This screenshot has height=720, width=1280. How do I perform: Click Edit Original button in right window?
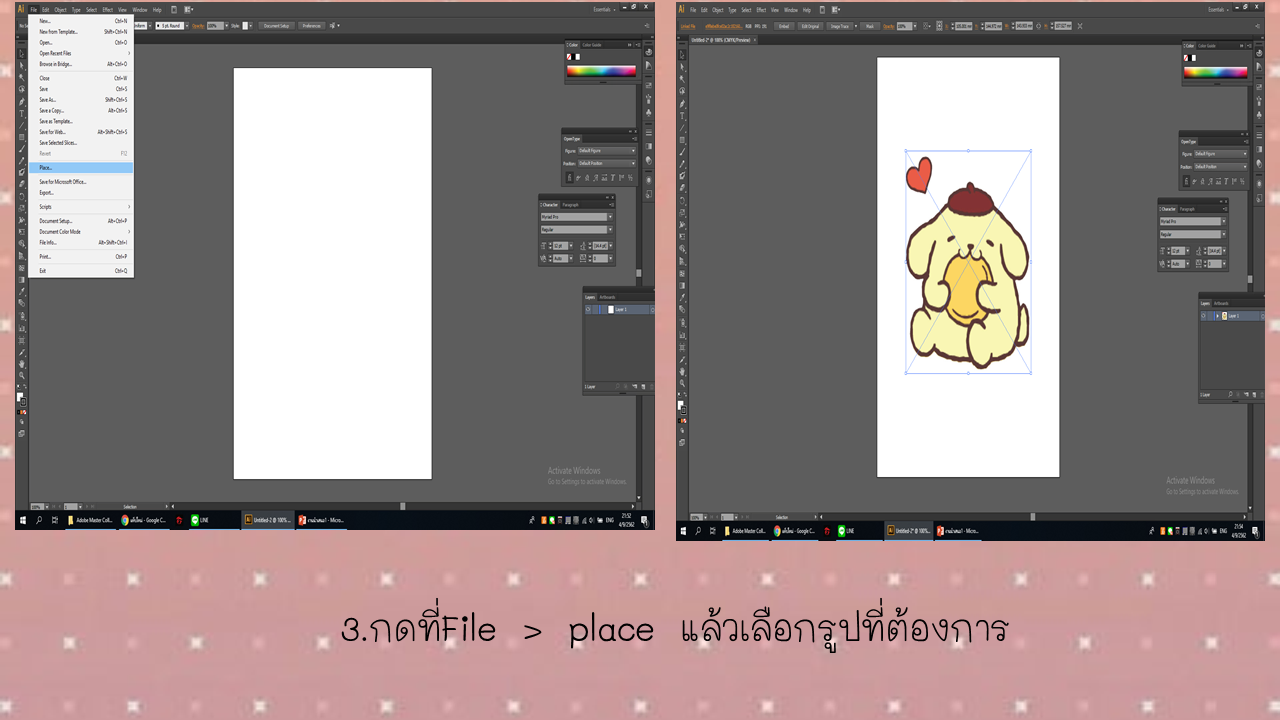[x=810, y=26]
